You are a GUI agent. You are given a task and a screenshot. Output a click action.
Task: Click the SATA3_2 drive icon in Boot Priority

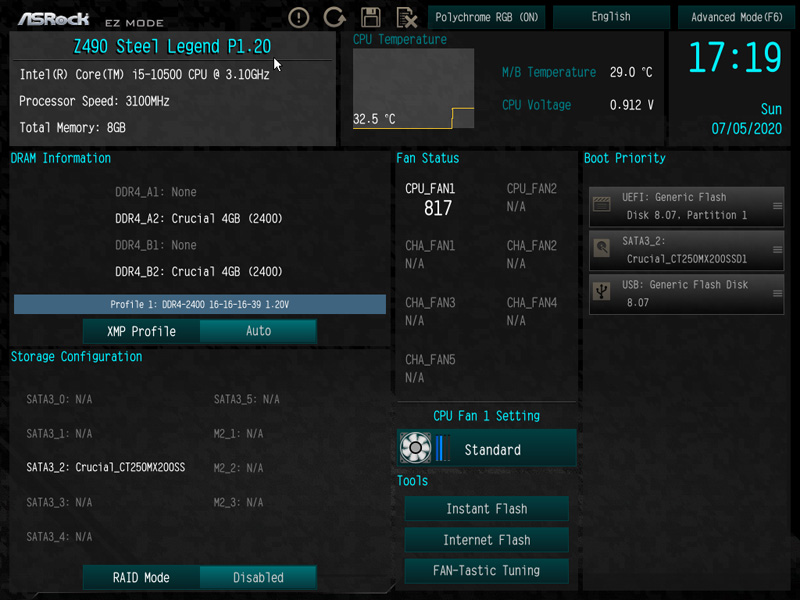click(601, 249)
